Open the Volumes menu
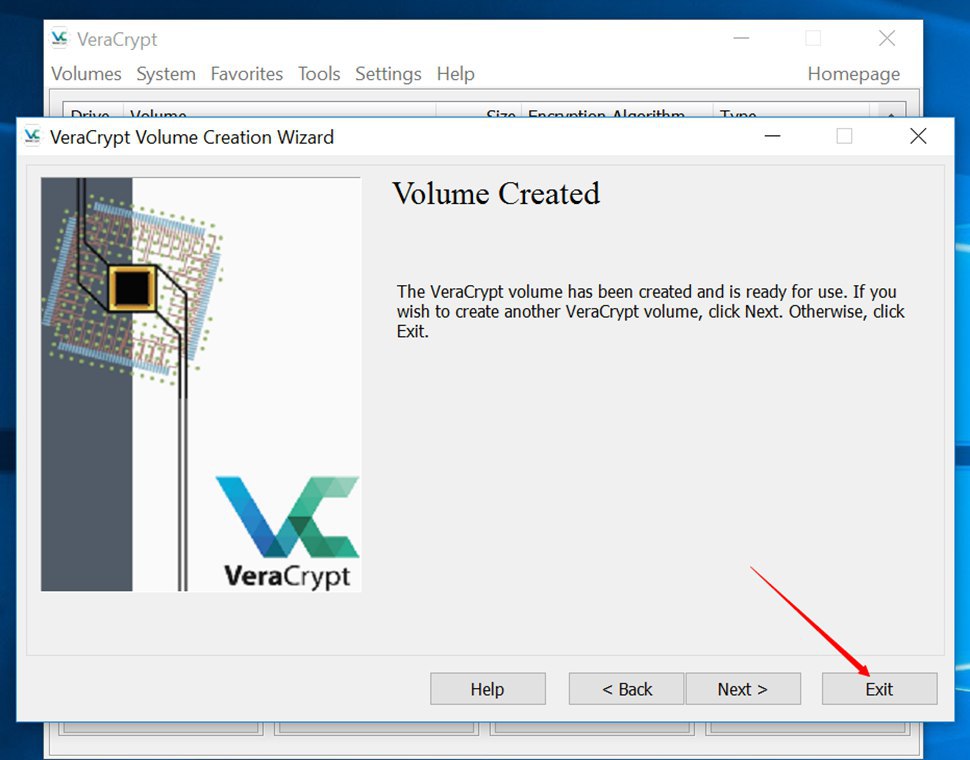This screenshot has height=760, width=970. tap(86, 74)
